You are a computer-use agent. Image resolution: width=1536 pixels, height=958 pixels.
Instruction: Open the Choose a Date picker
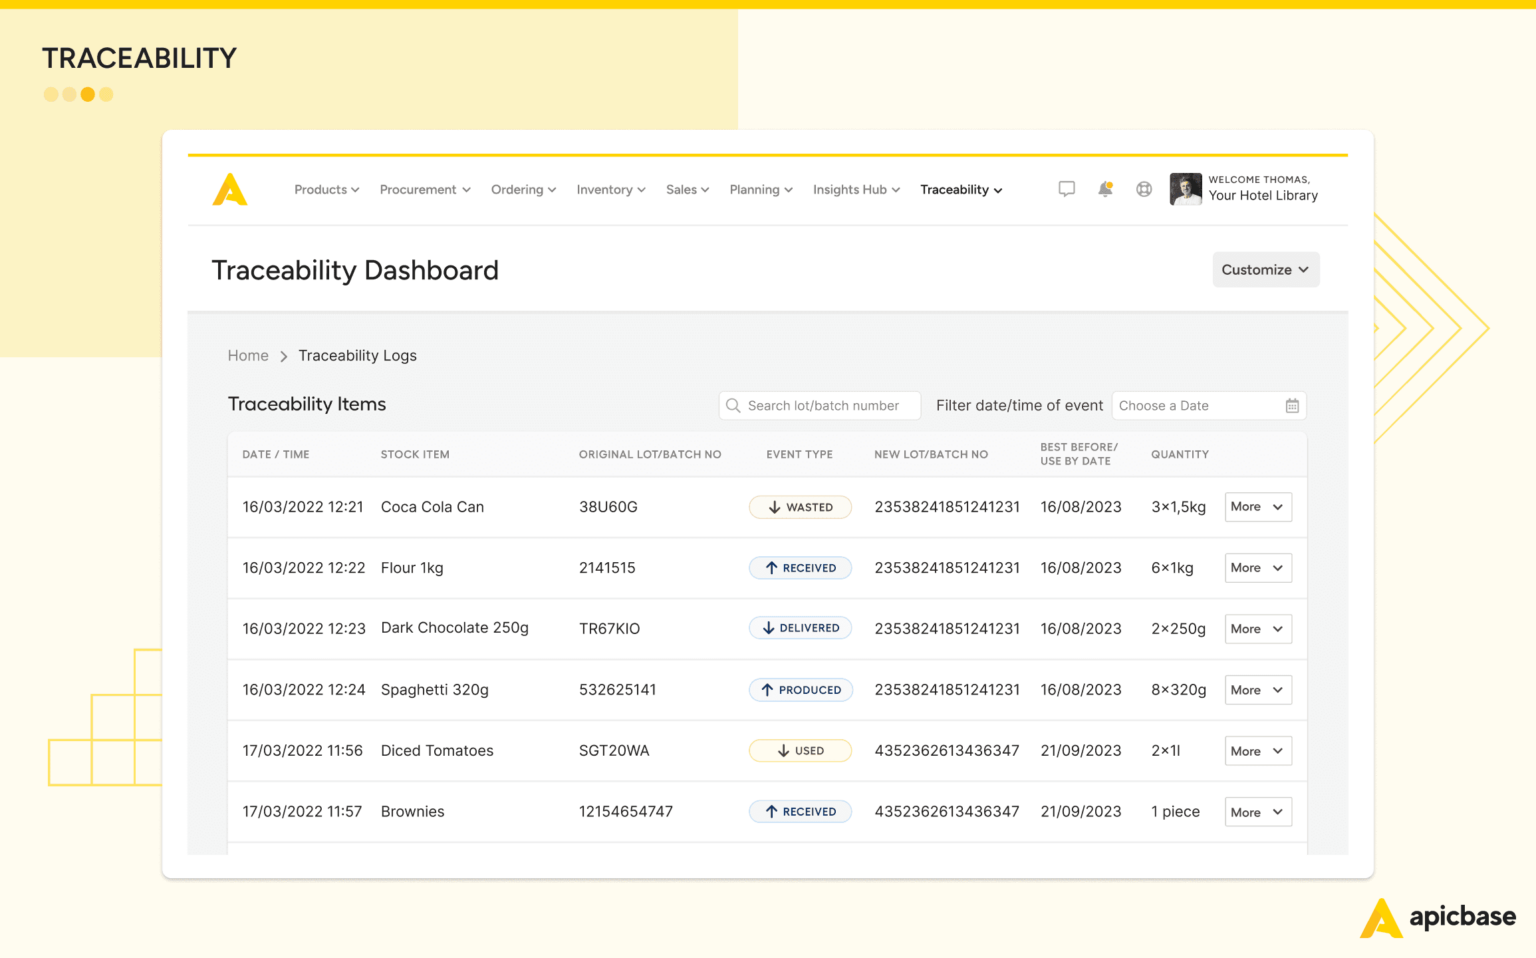coord(1180,405)
